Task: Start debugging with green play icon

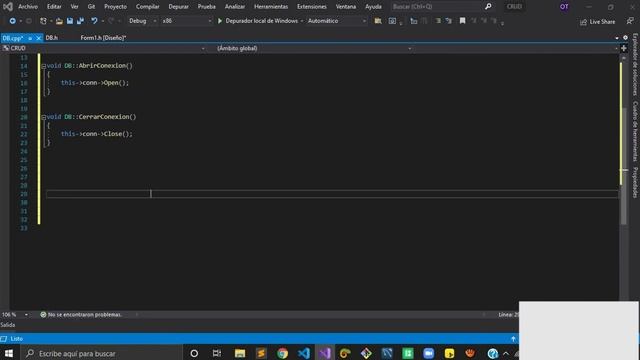Action: tap(220, 21)
